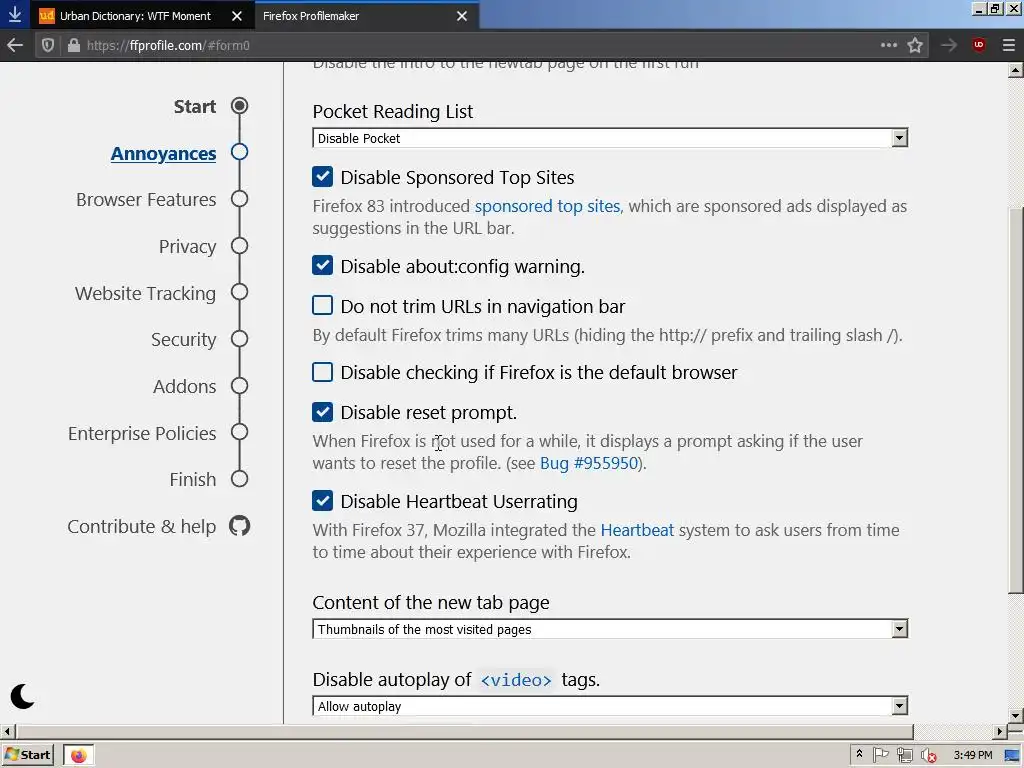Click the forward navigation arrow
Image resolution: width=1024 pixels, height=768 pixels.
(x=949, y=45)
